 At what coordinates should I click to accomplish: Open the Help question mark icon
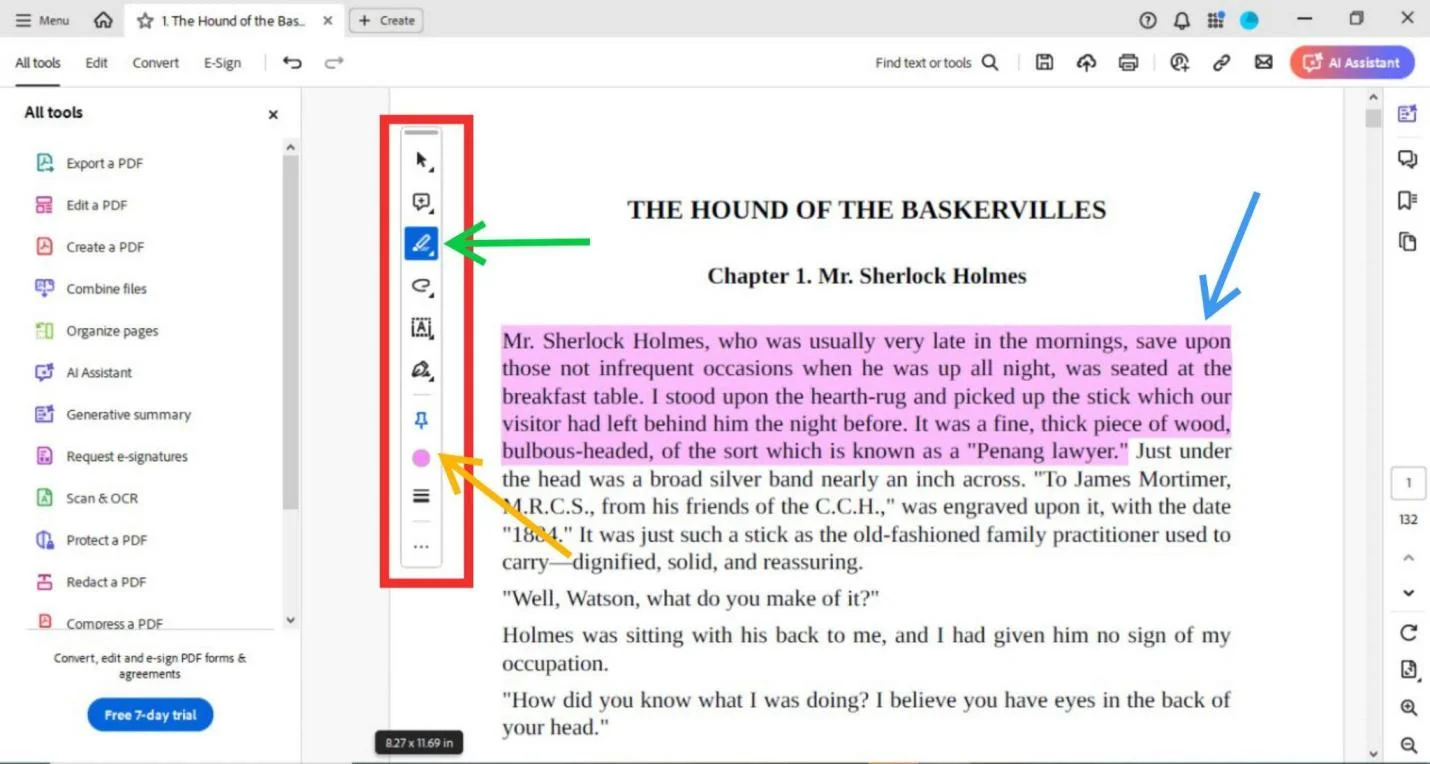coord(1148,21)
